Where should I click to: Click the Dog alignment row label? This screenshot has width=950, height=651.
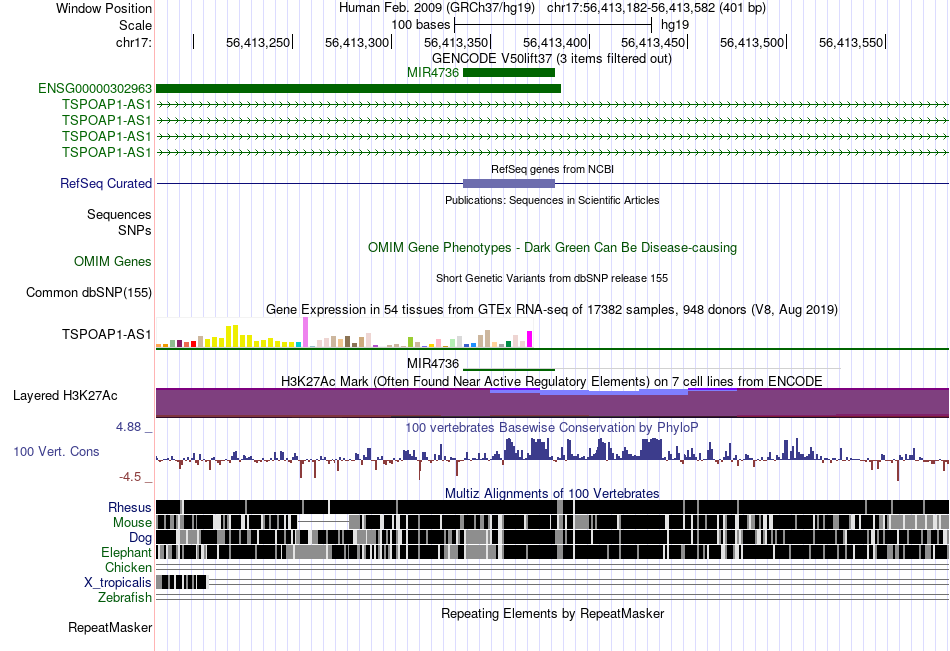140,538
